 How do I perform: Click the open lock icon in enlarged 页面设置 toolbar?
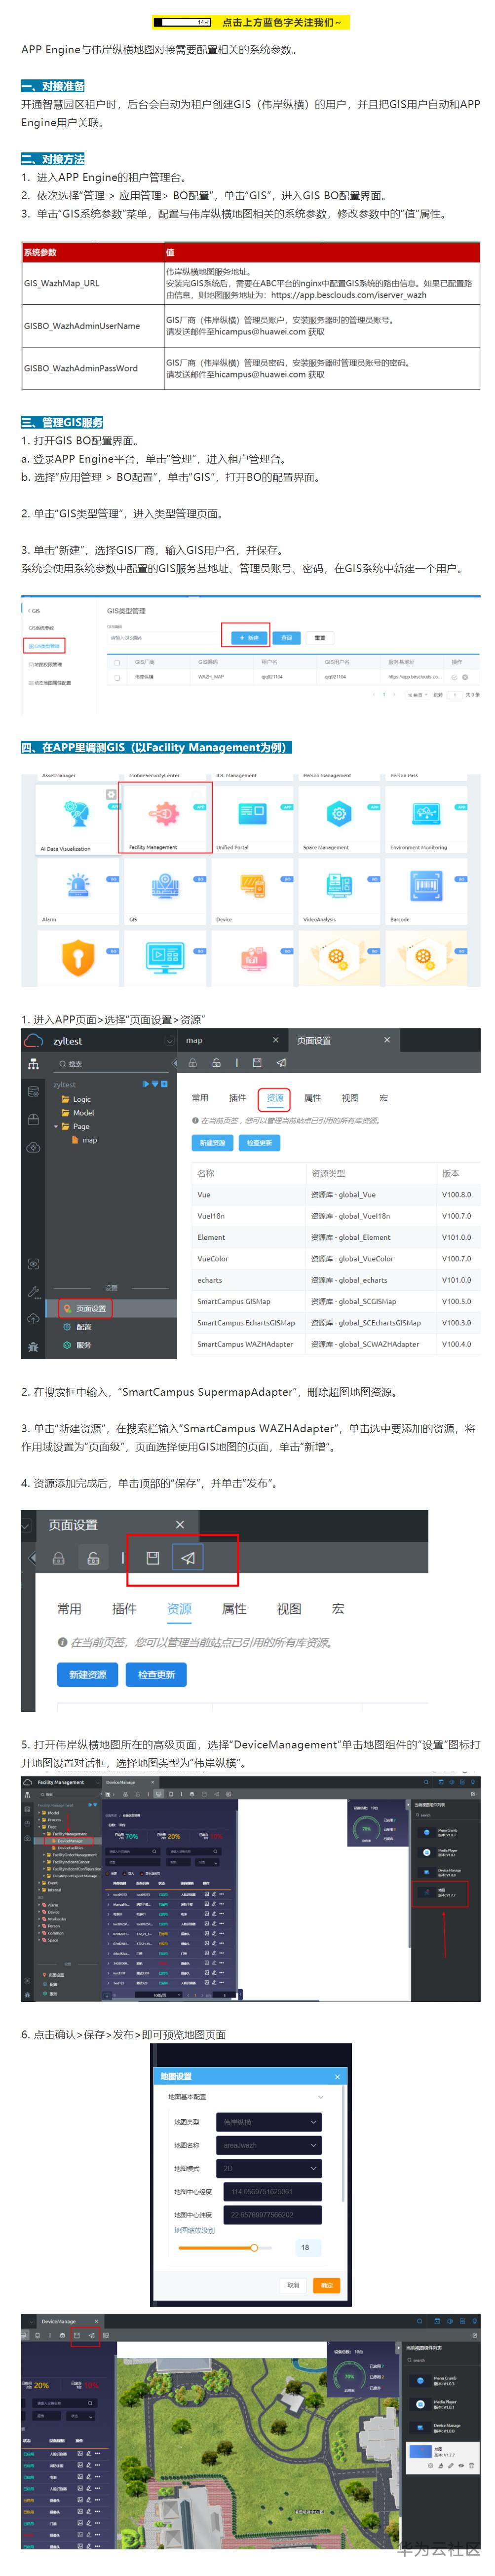[93, 1558]
